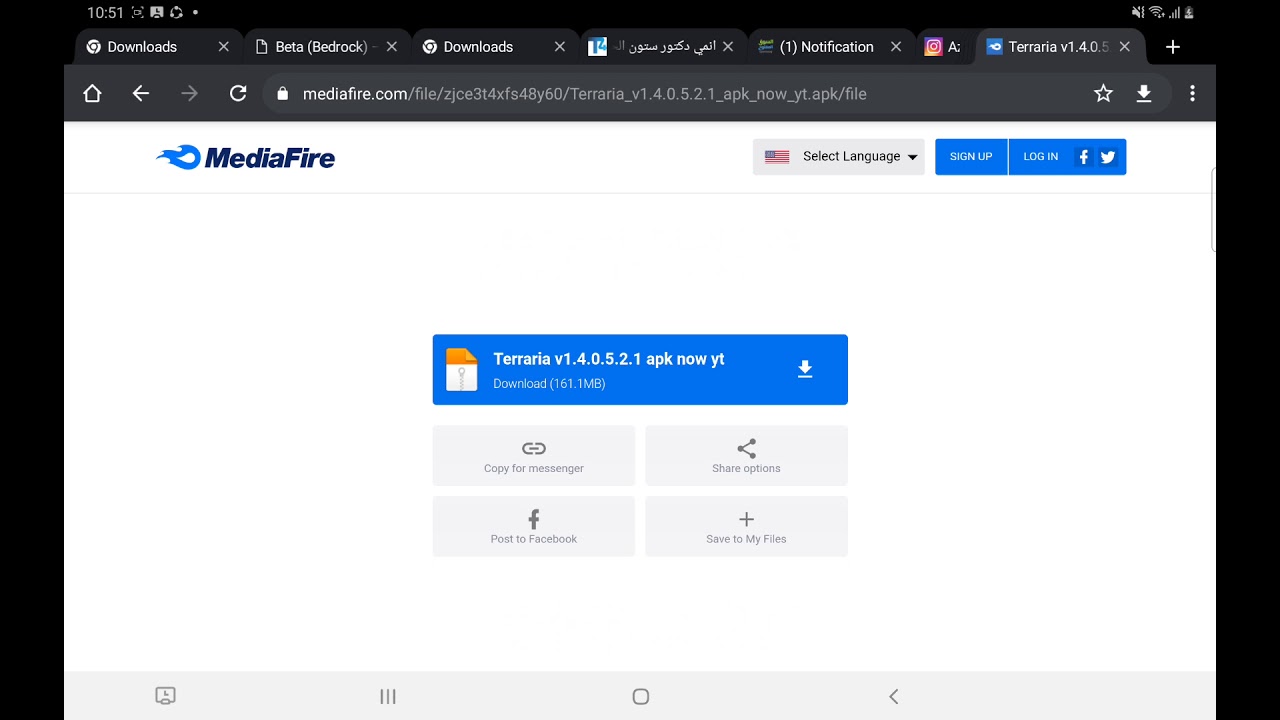1280x720 pixels.
Task: Click the SIGN UP button
Action: click(x=971, y=157)
